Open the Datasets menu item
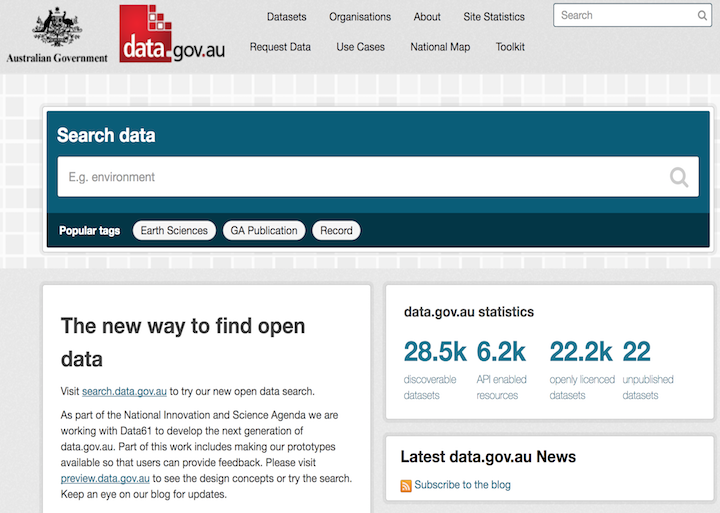 click(287, 17)
